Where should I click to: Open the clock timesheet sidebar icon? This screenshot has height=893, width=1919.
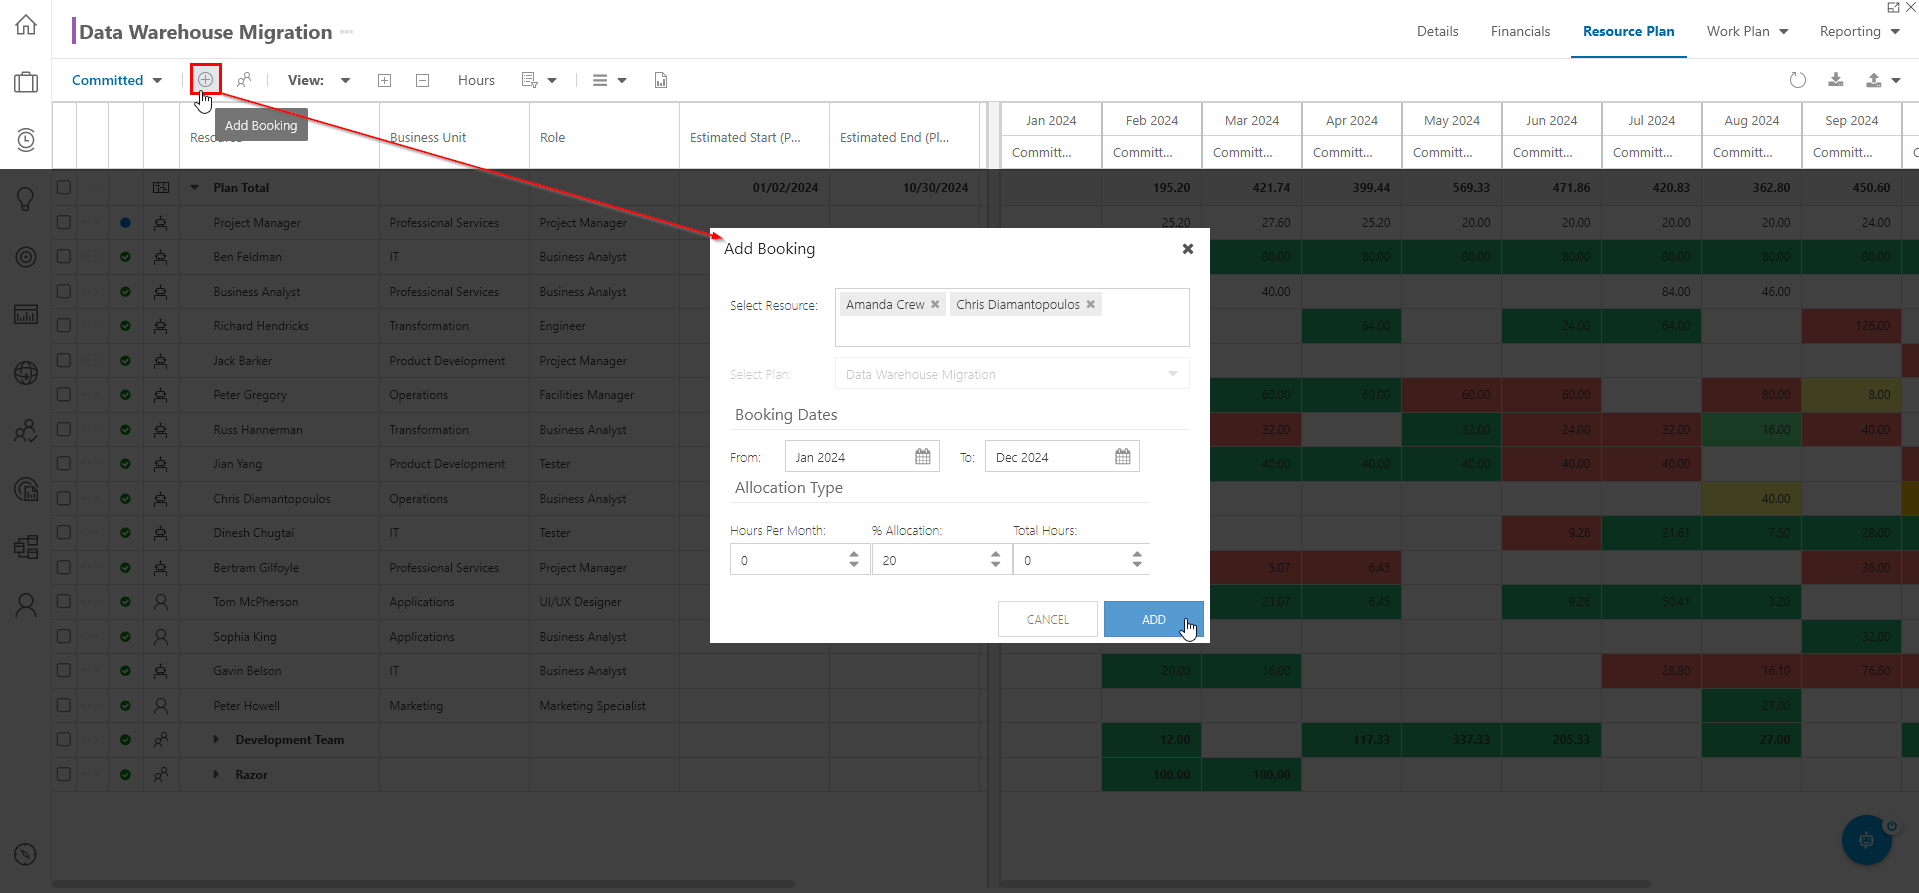(x=26, y=140)
